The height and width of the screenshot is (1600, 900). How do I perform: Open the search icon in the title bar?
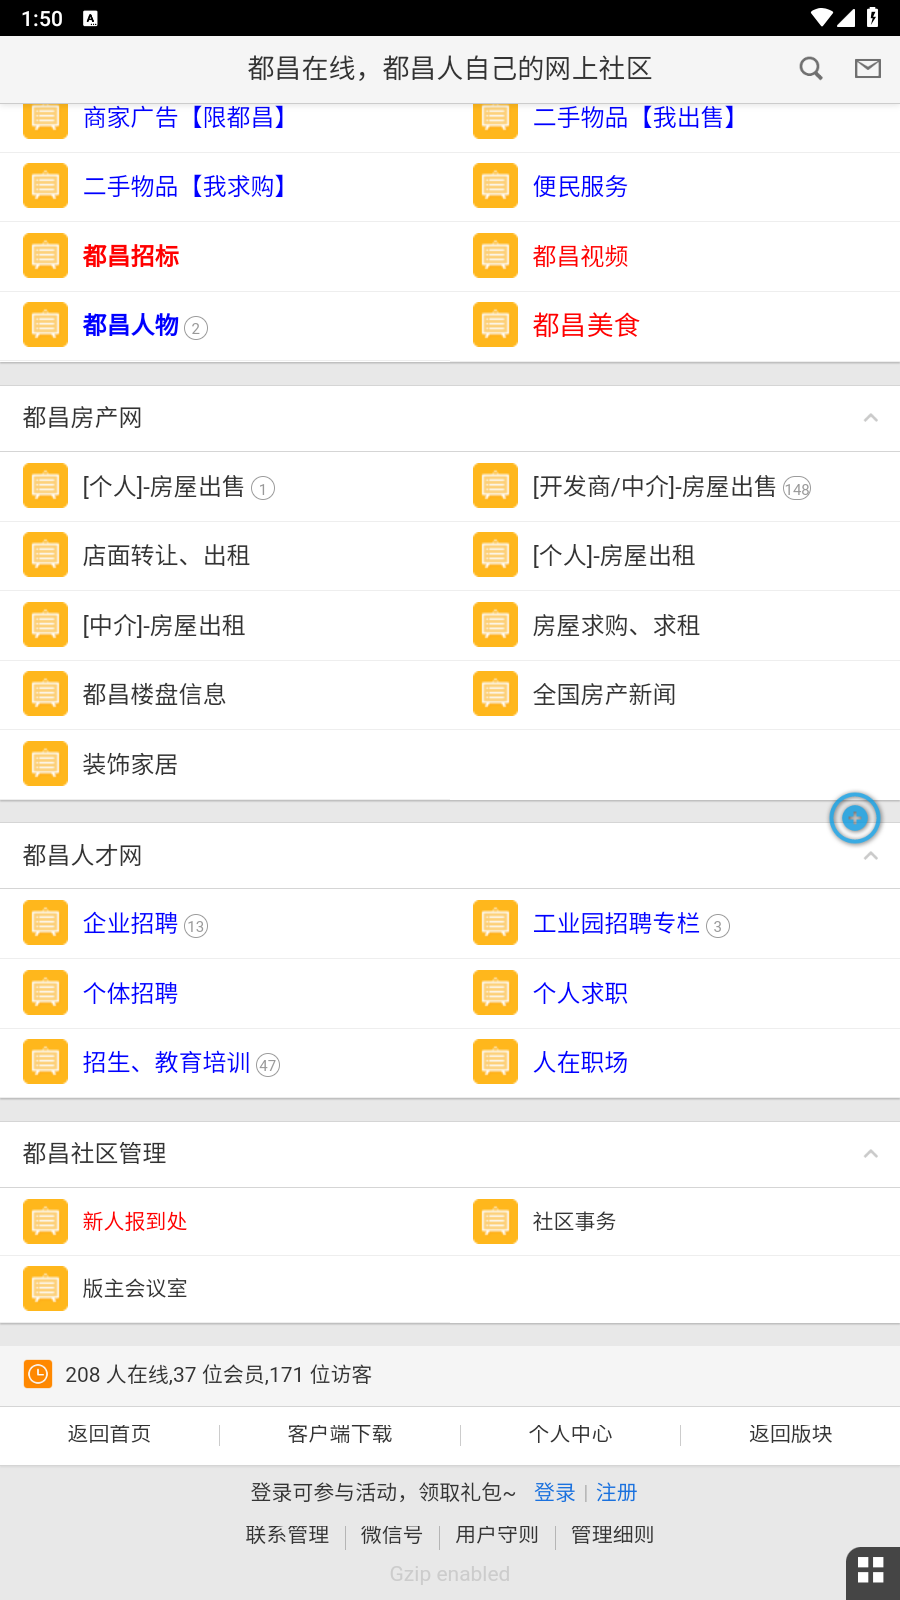click(x=810, y=68)
